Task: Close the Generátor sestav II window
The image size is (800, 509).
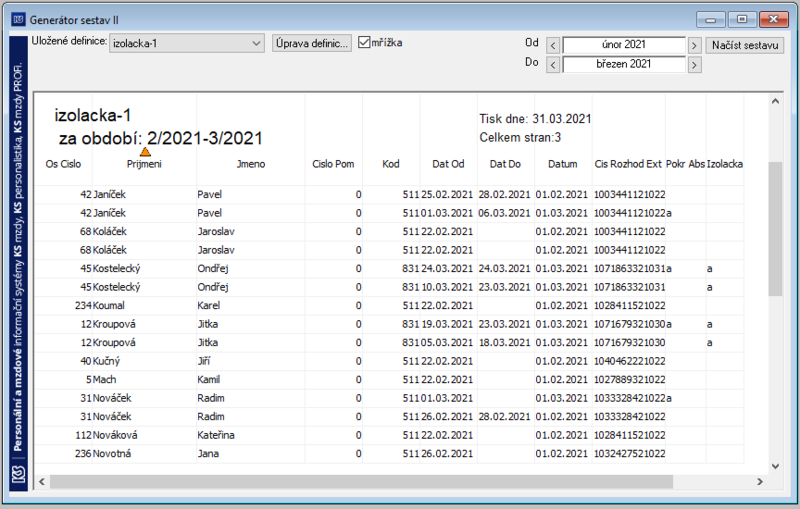Action: pyautogui.click(x=773, y=19)
